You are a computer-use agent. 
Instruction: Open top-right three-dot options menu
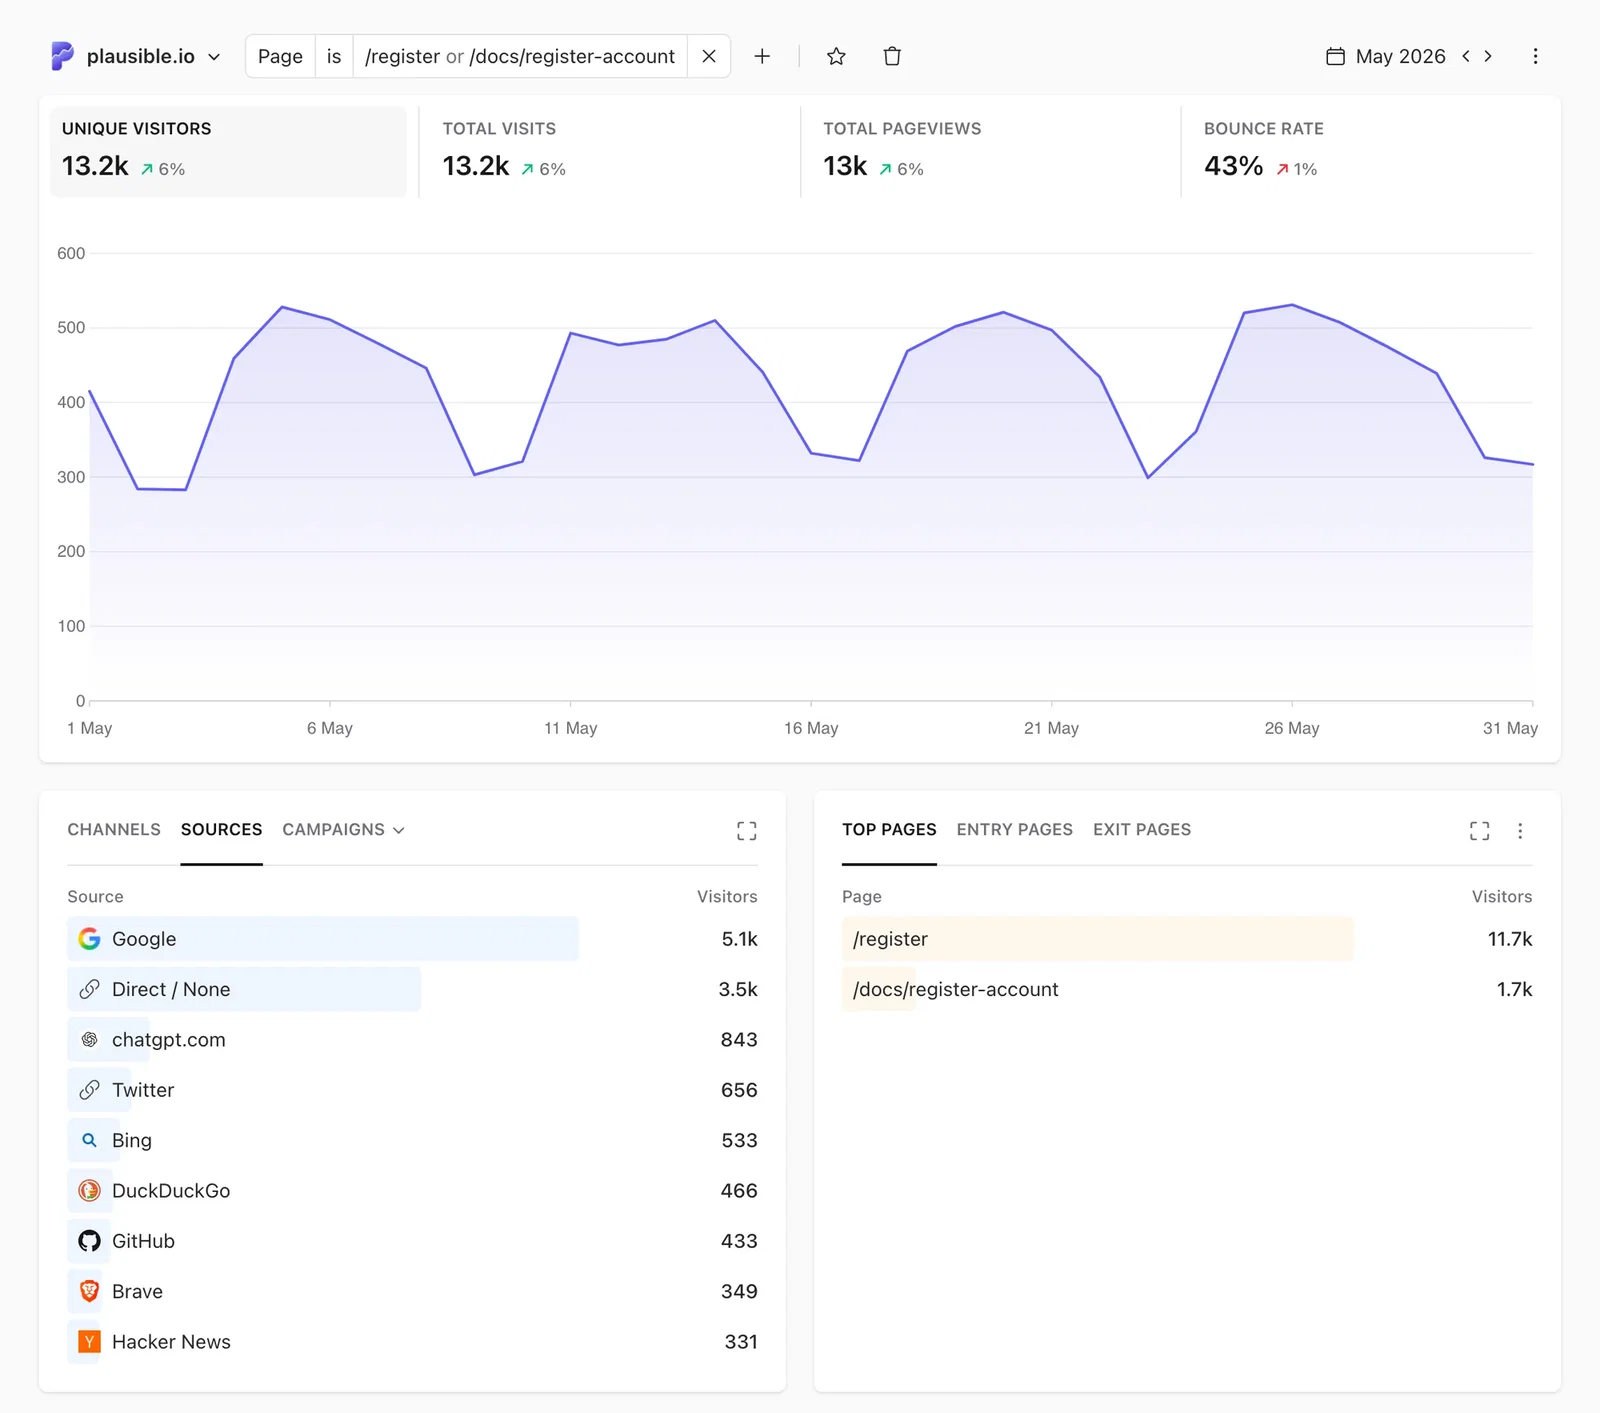coord(1535,56)
